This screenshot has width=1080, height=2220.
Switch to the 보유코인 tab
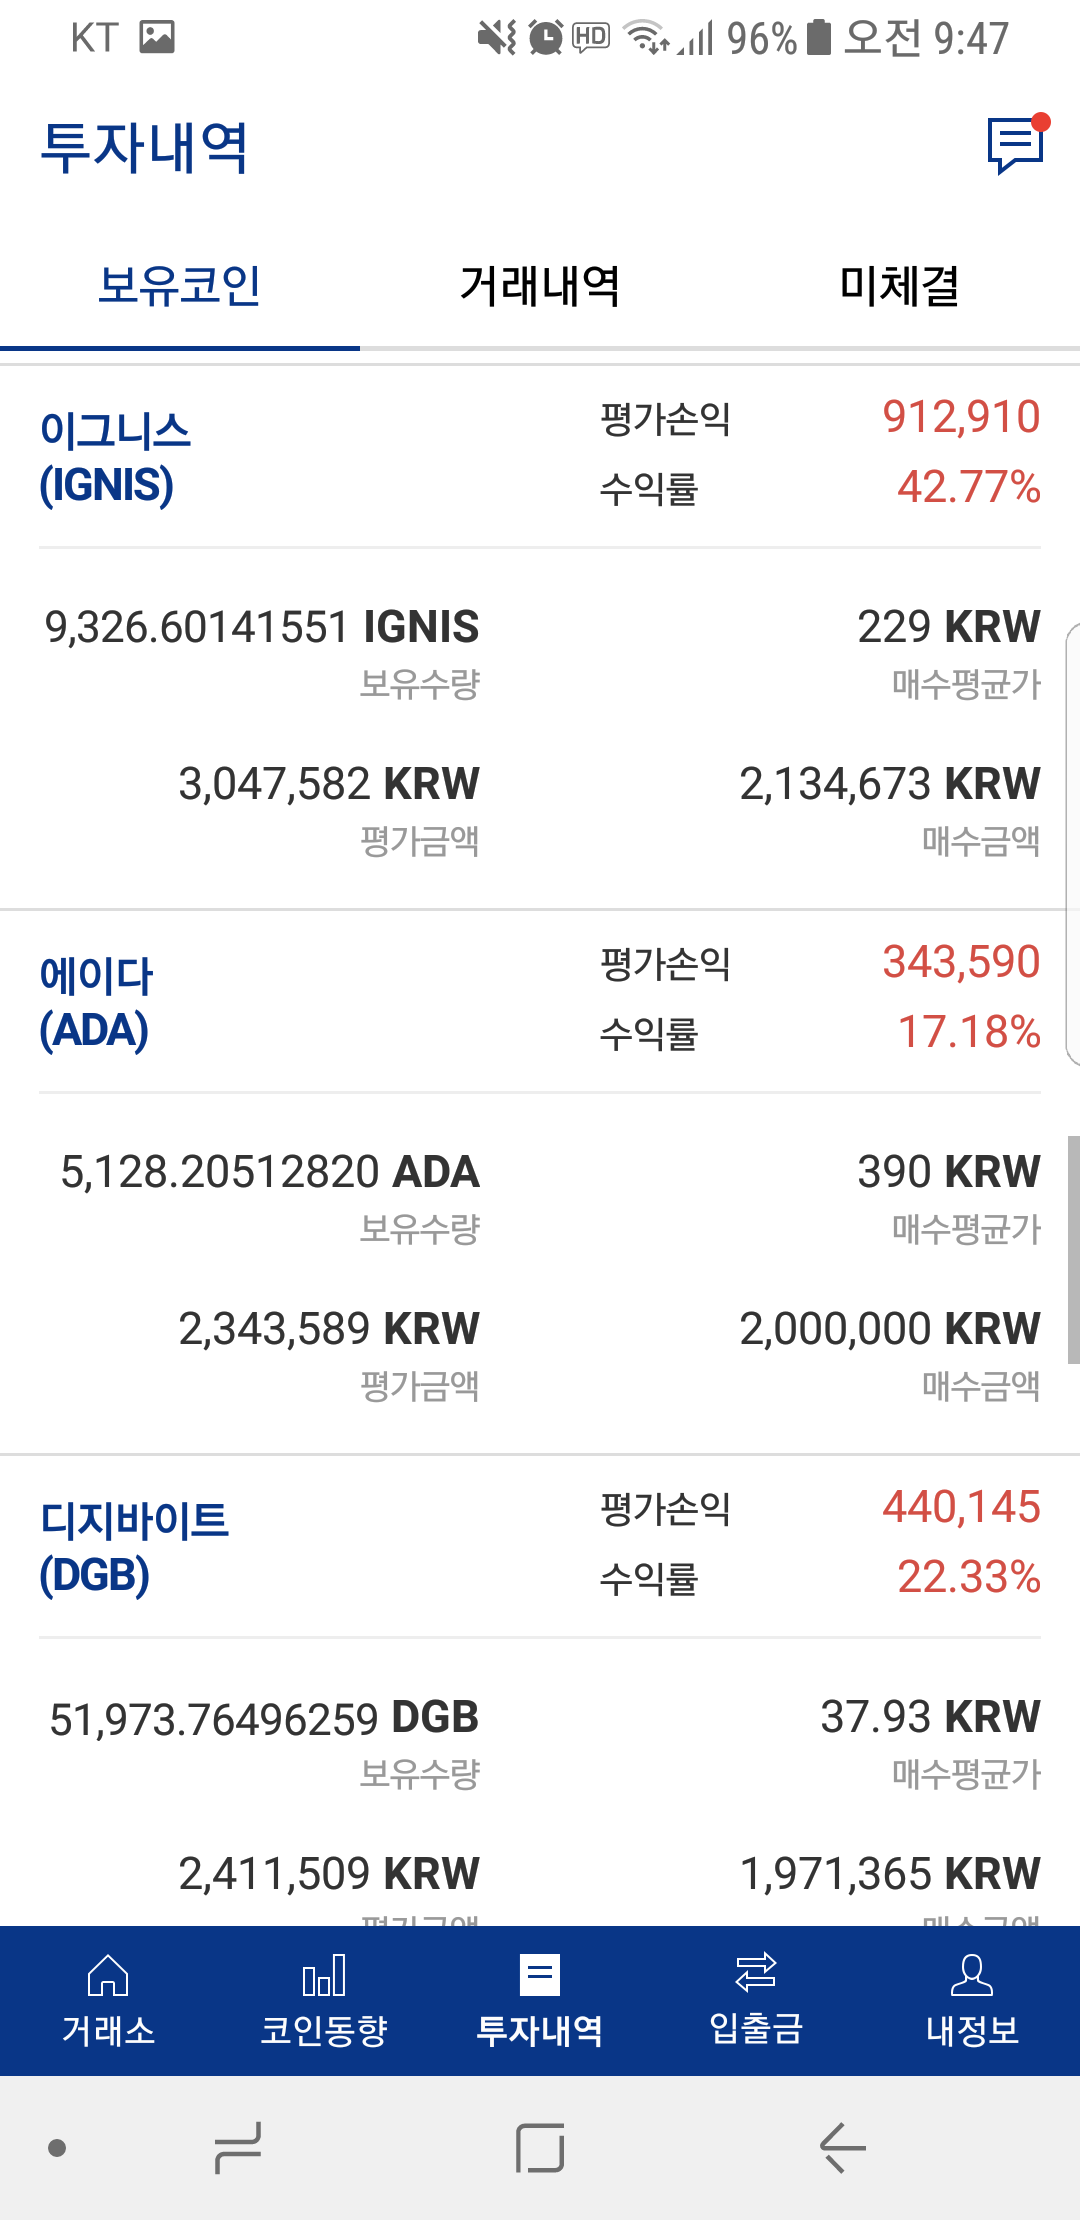180,287
